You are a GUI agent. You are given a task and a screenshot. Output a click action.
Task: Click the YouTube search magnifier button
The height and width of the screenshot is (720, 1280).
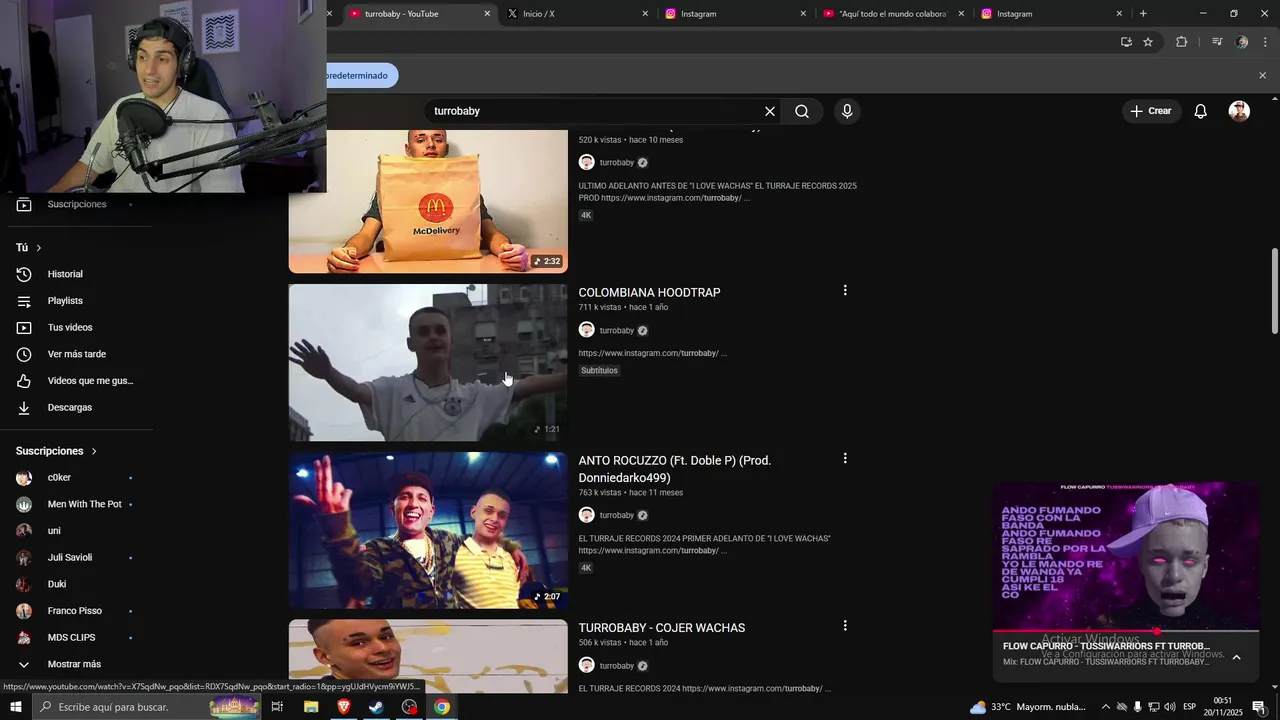802,111
